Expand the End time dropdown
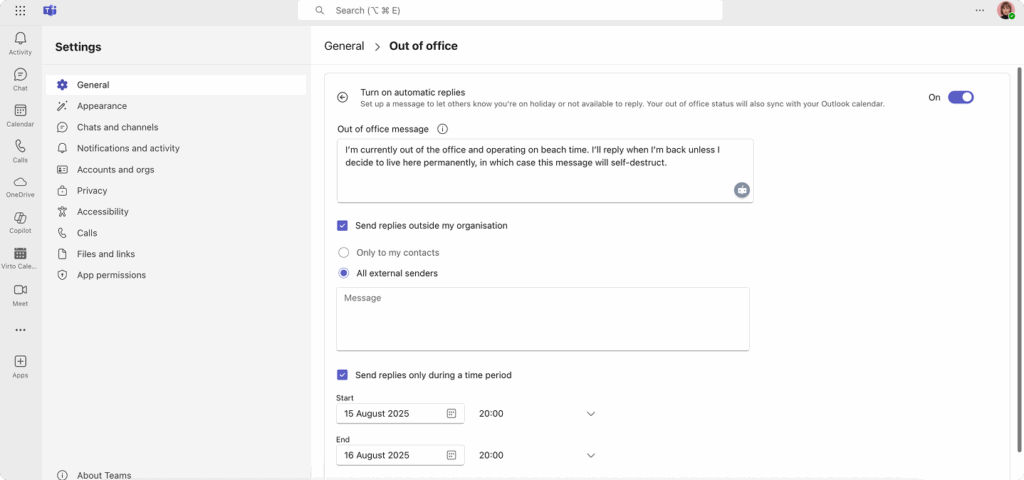The height and width of the screenshot is (480, 1024). tap(590, 456)
